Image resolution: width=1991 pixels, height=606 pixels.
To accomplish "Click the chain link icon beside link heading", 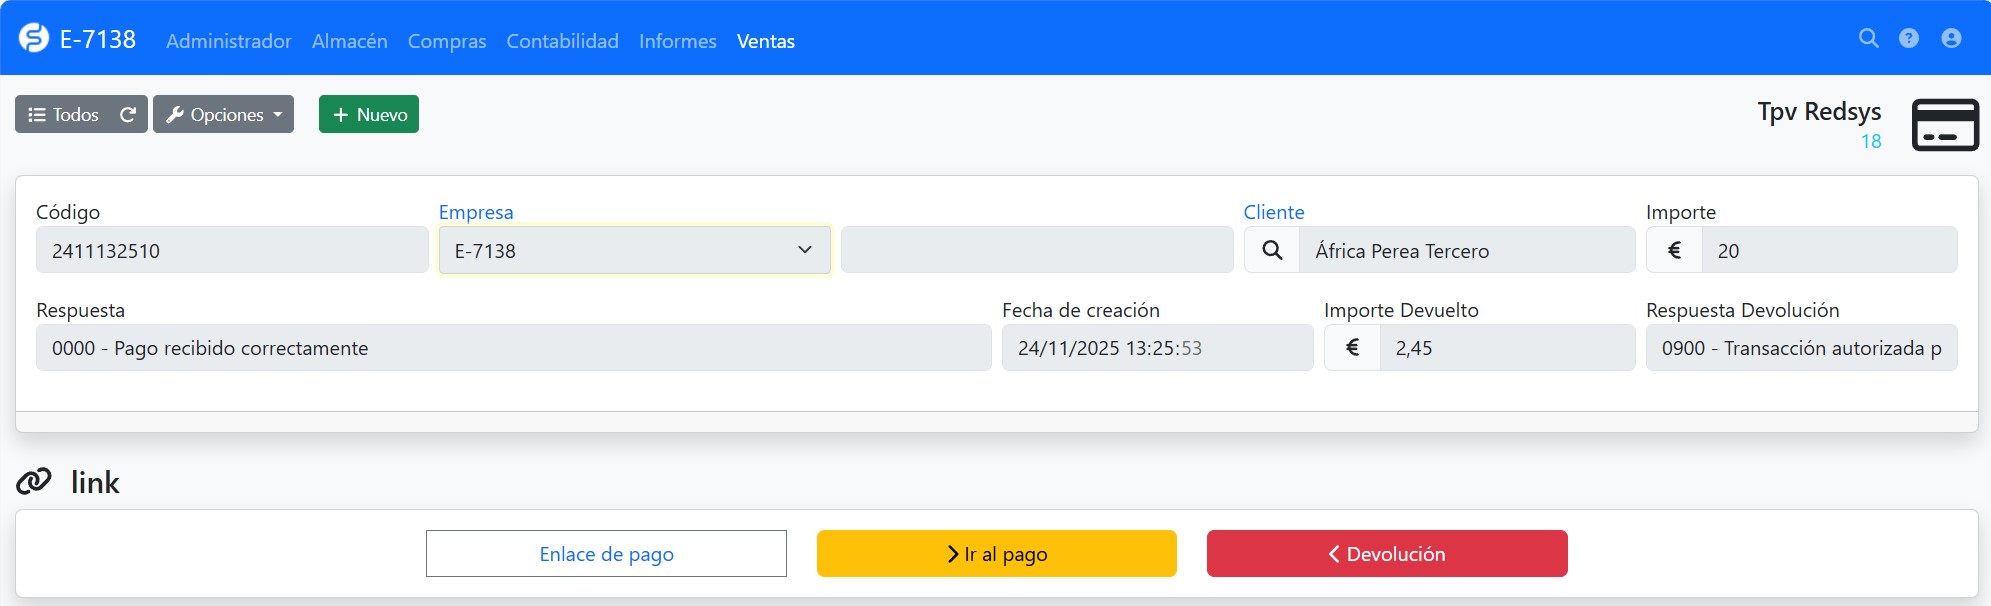I will (x=34, y=482).
